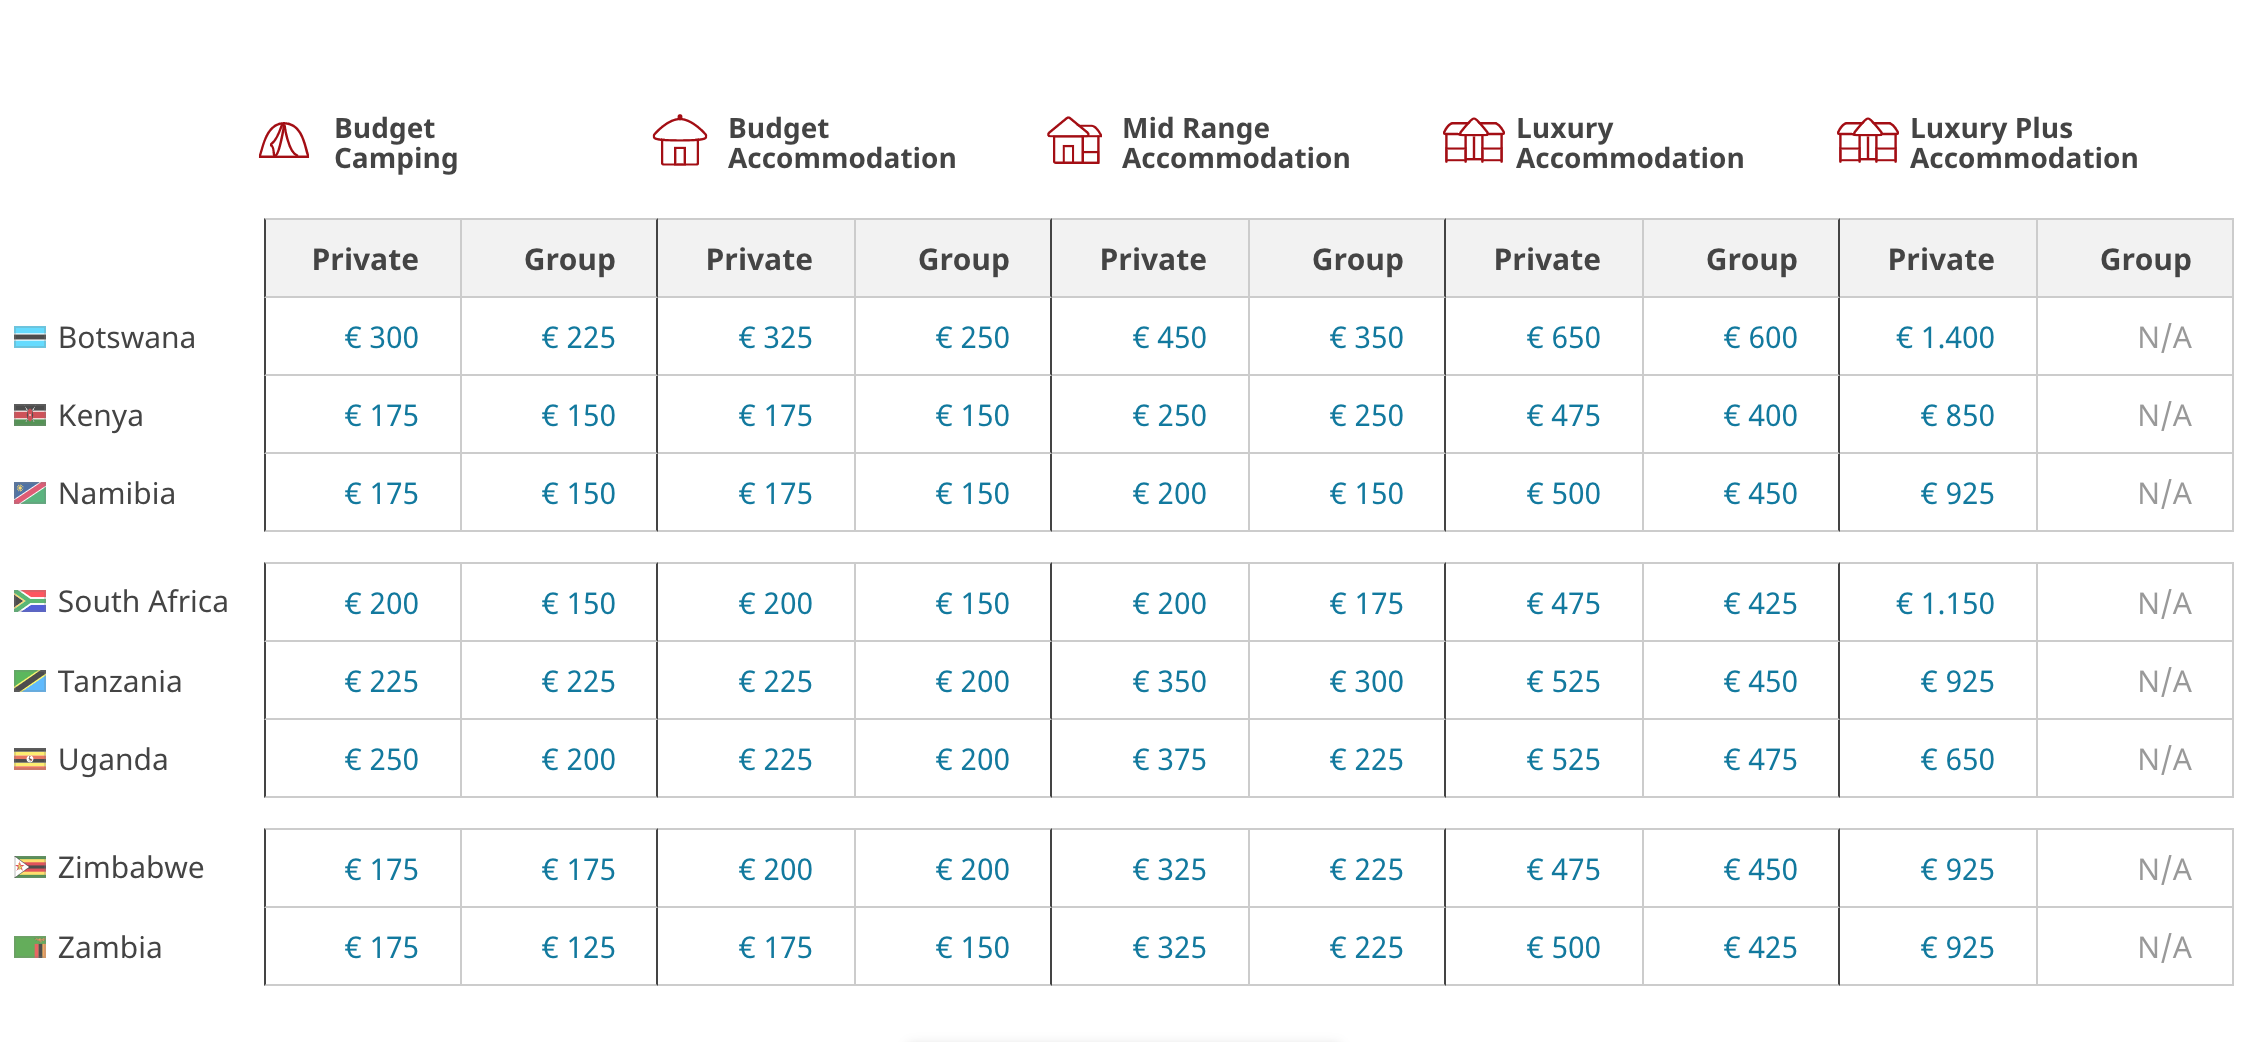Click the Zimbabwe flag icon
This screenshot has height=1042, width=2268.
(x=30, y=867)
